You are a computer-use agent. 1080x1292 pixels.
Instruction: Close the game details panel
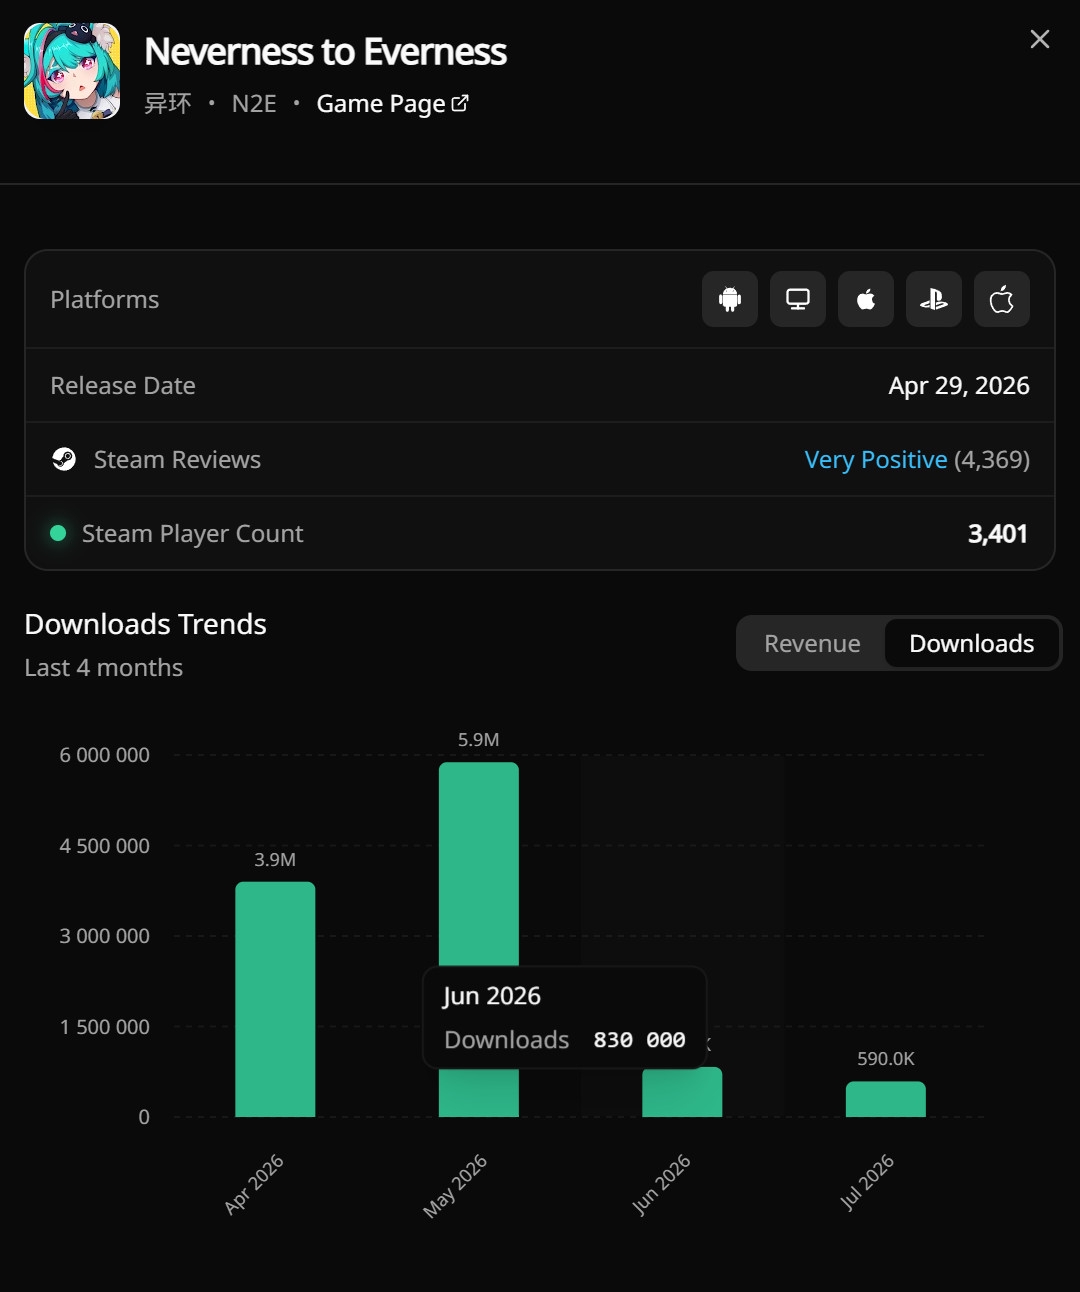(x=1040, y=39)
